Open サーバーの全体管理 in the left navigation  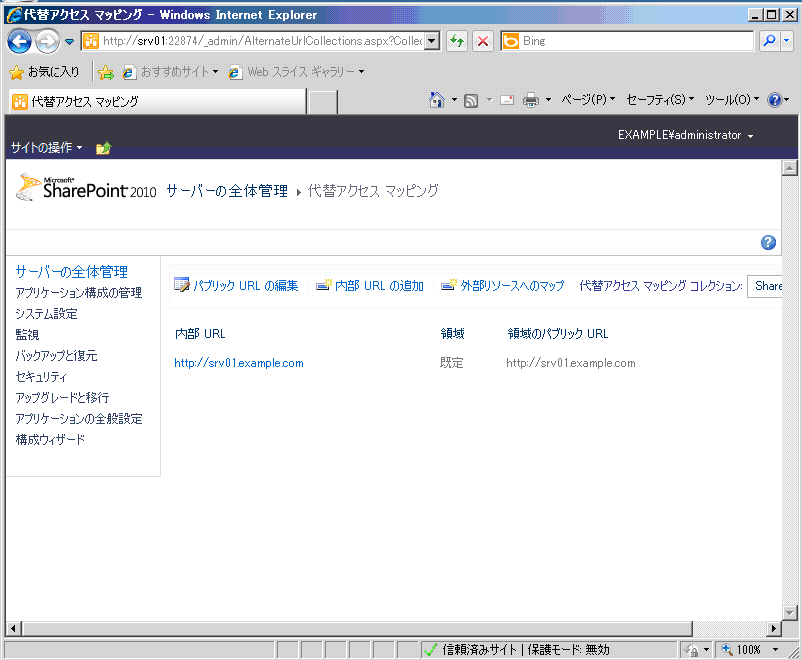point(72,272)
